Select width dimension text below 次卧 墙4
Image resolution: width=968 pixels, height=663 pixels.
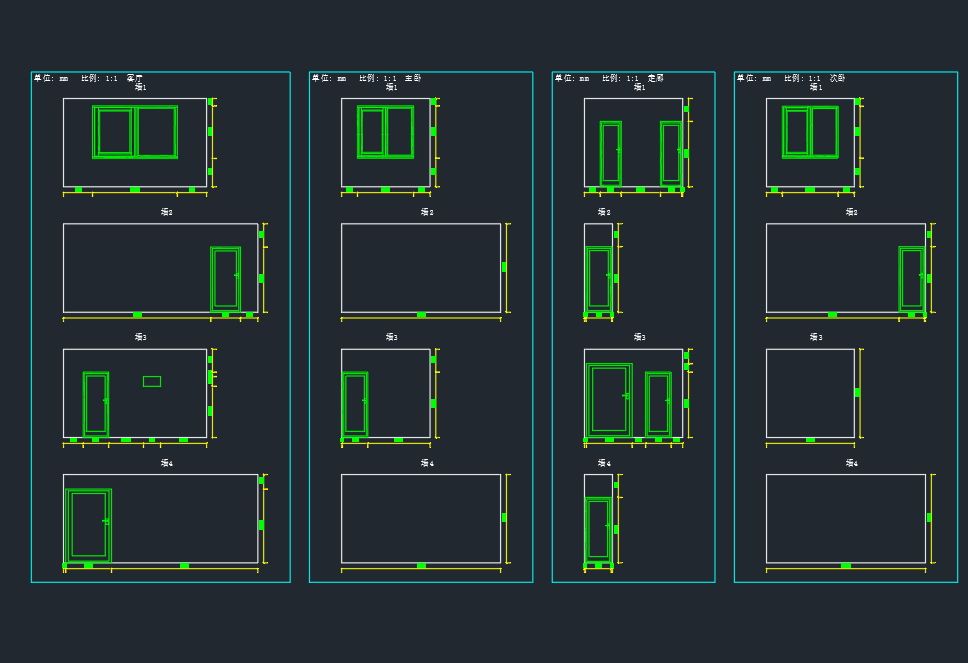pos(846,566)
